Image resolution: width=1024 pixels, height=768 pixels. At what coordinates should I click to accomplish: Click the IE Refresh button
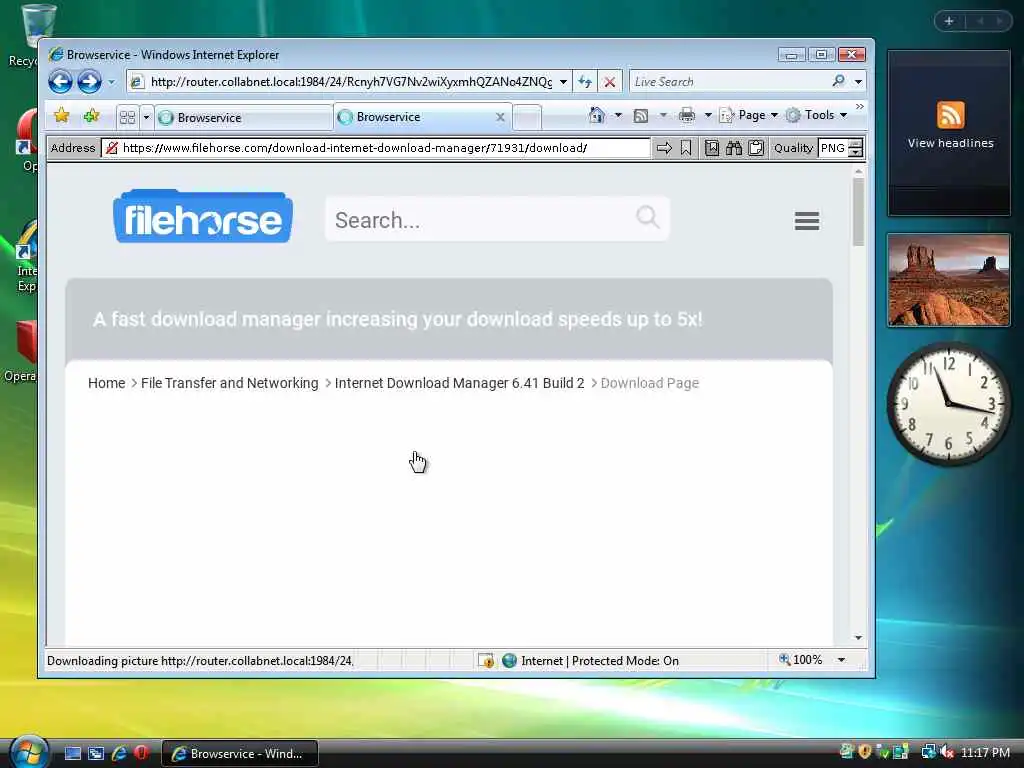click(x=584, y=82)
